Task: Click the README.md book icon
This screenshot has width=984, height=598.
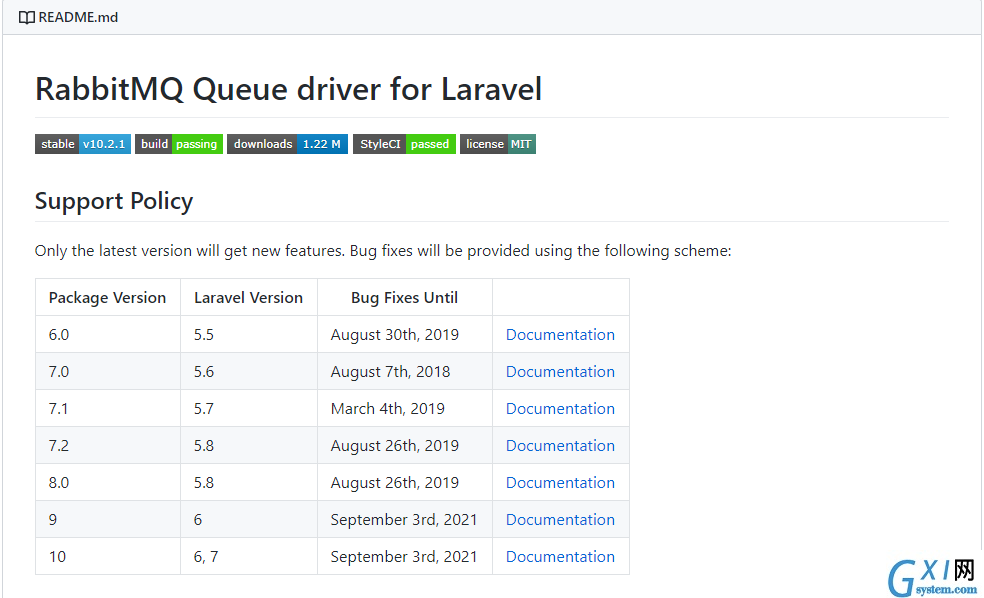Action: point(26,18)
